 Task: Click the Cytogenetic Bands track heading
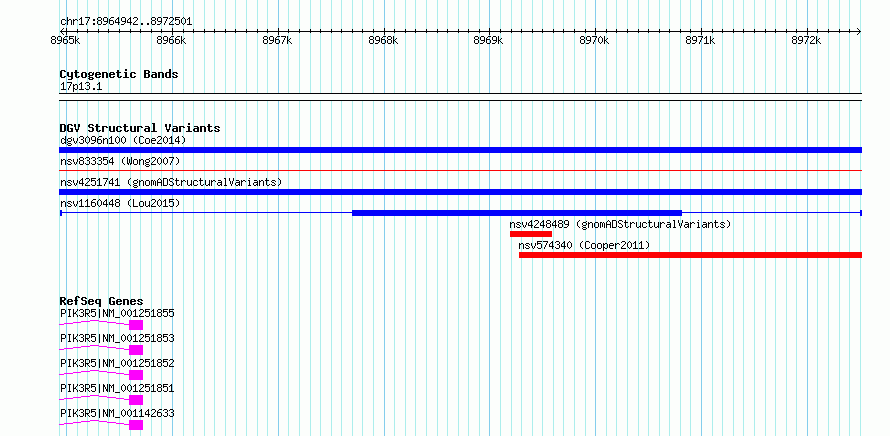(x=119, y=74)
